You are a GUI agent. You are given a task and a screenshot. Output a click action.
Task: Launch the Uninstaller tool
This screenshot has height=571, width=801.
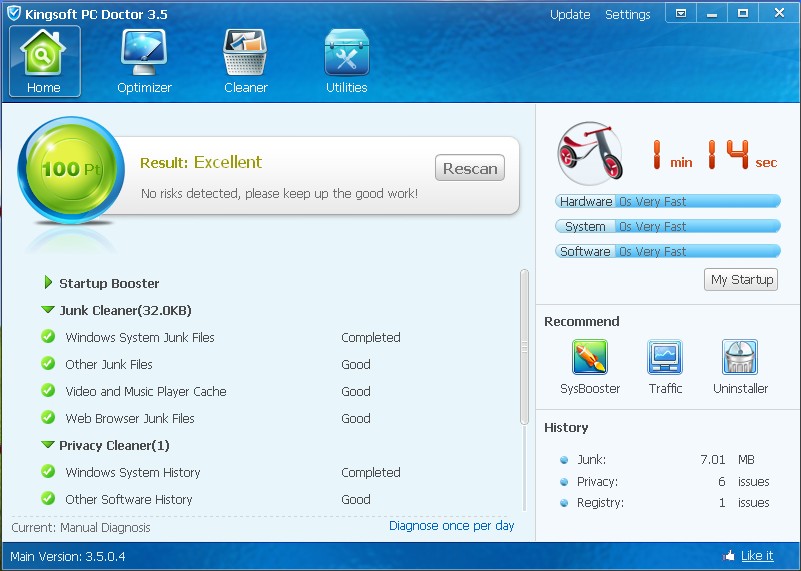click(x=740, y=367)
